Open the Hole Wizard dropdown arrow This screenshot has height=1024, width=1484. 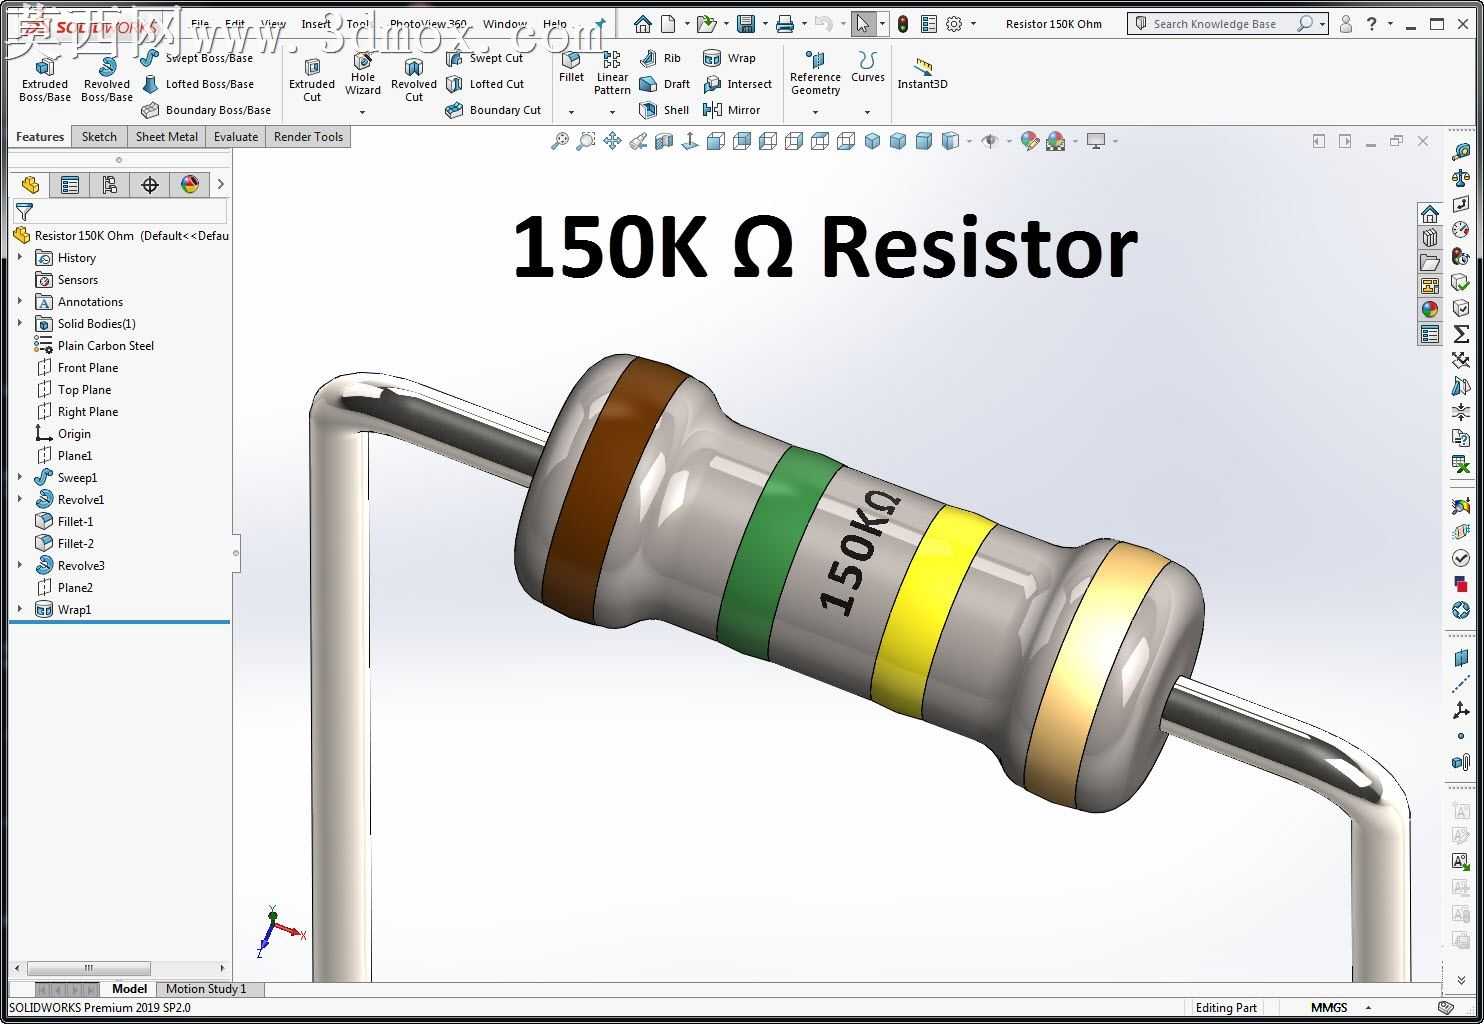pyautogui.click(x=362, y=112)
